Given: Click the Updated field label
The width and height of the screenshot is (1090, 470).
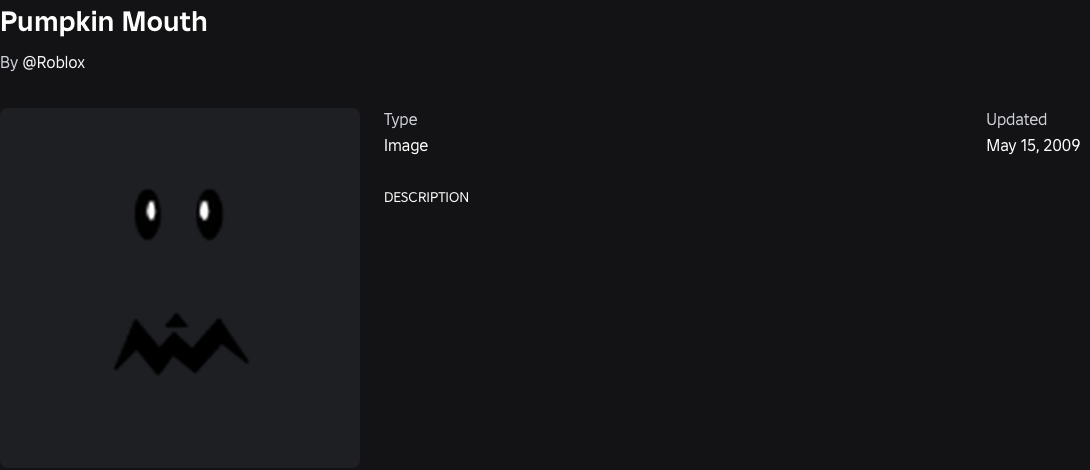Looking at the screenshot, I should [1016, 120].
